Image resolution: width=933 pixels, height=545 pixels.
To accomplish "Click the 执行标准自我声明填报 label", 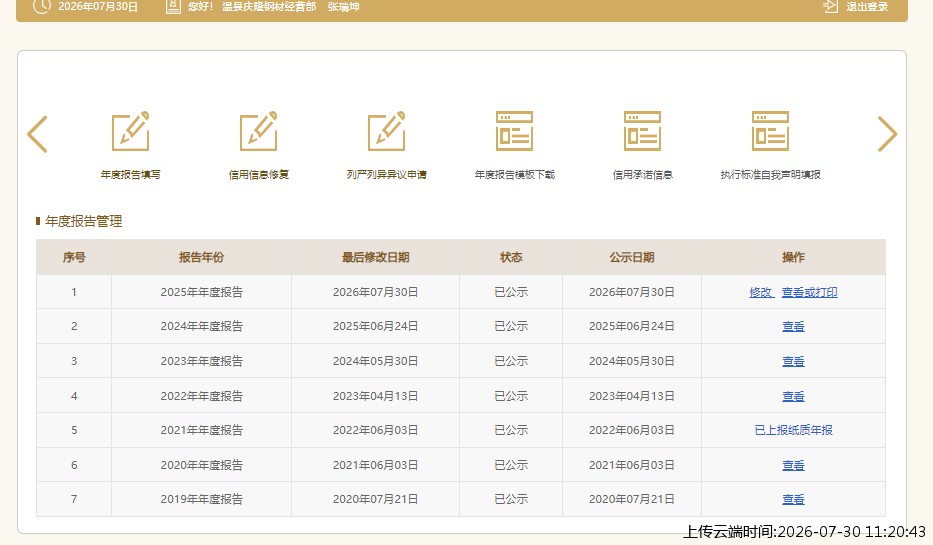I will click(x=771, y=174).
